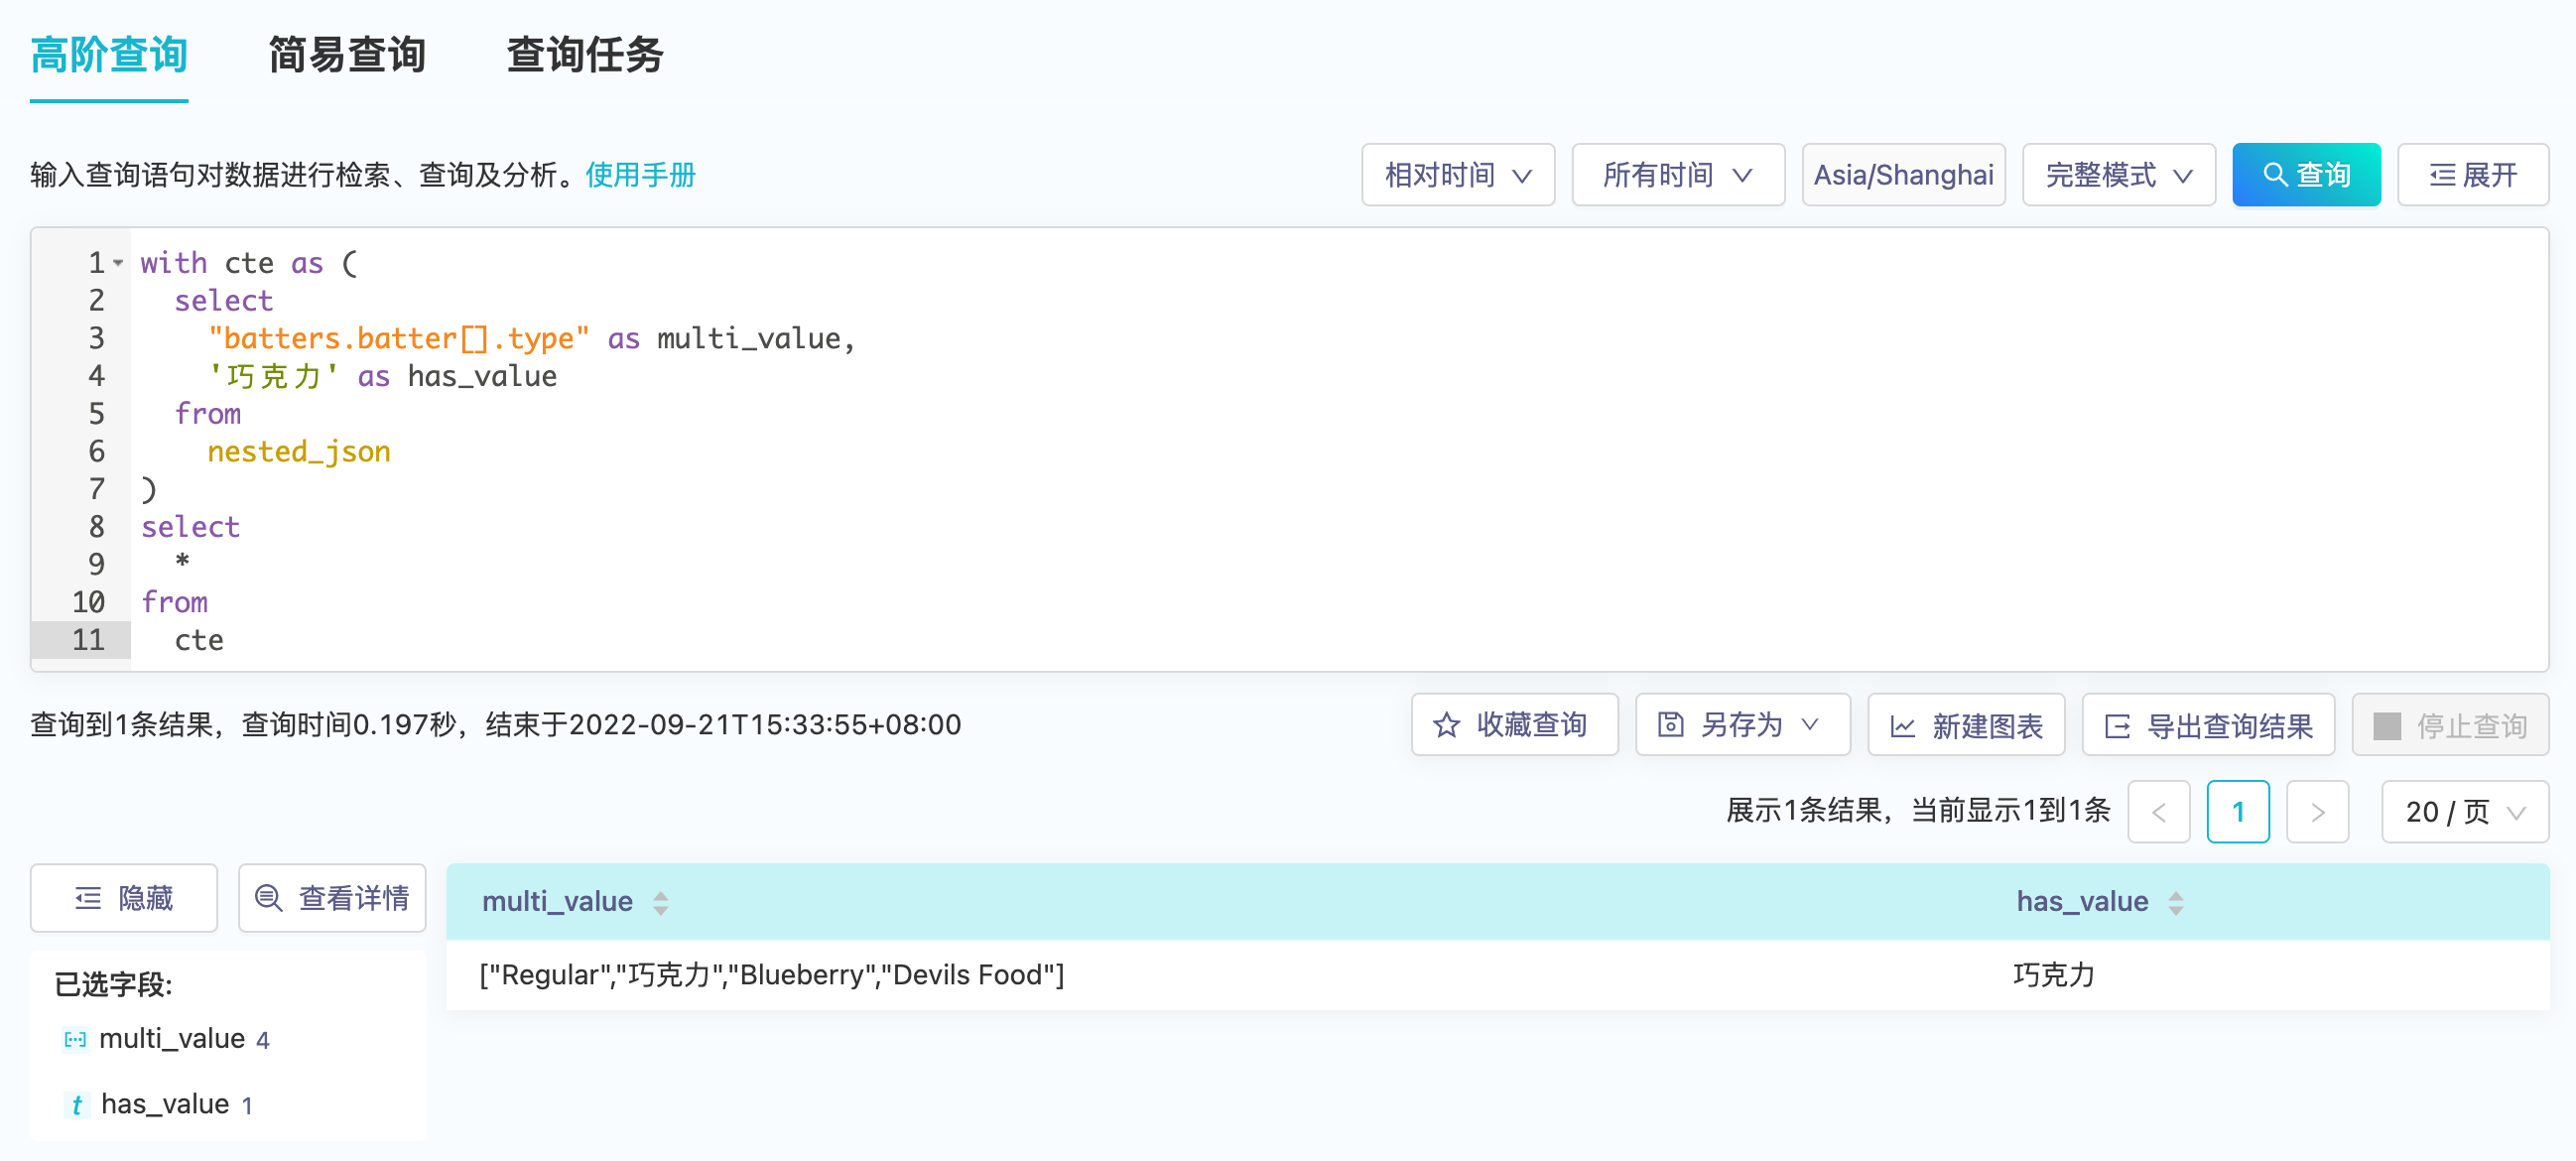Click the 收藏查询 star button
This screenshot has height=1161, width=2576.
point(1514,725)
